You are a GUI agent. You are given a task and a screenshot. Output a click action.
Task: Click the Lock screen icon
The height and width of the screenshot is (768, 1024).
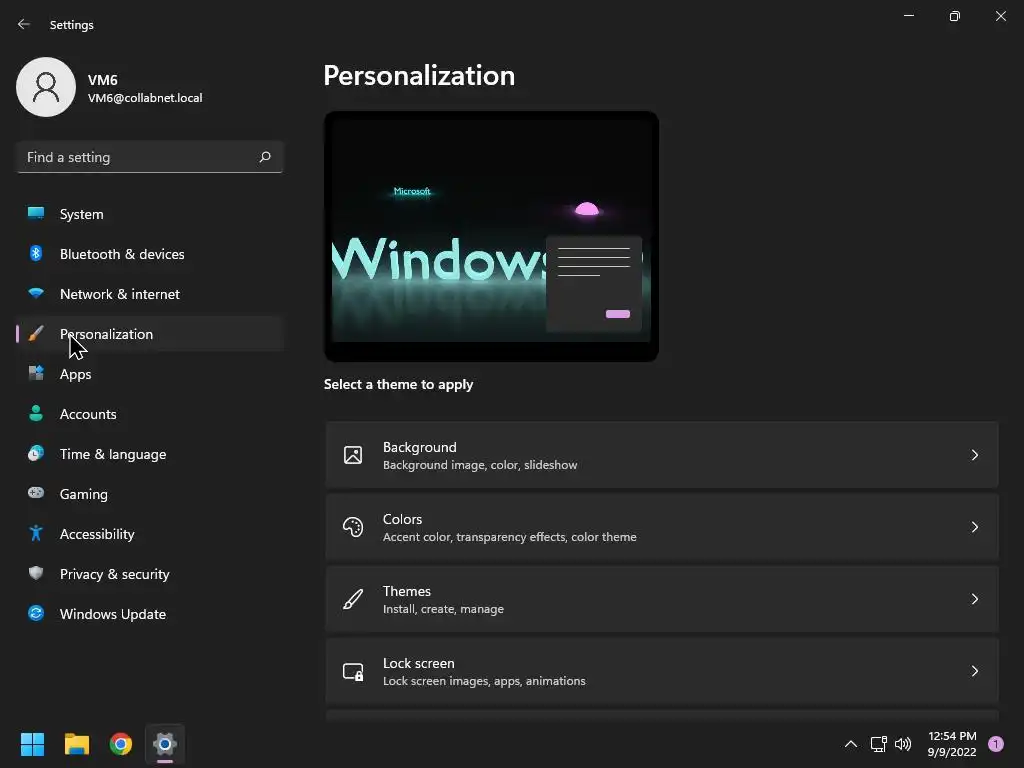tap(353, 671)
